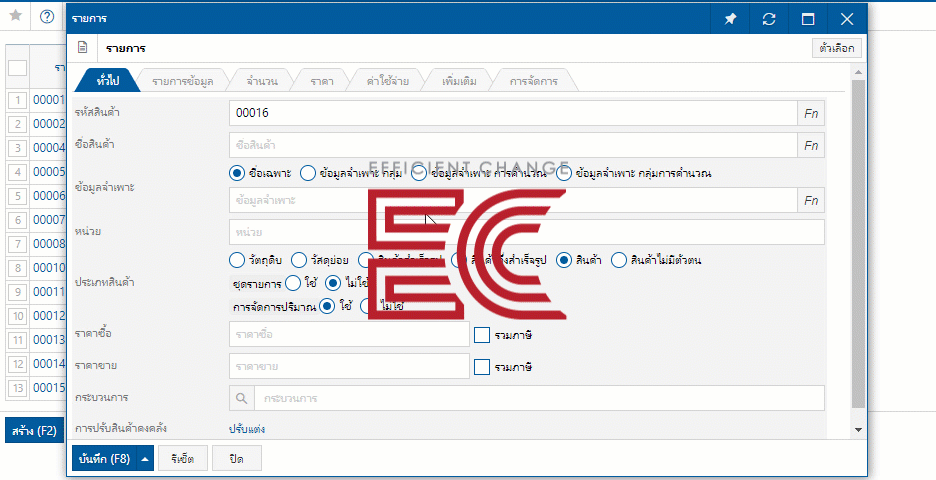Focus the ชื่อสินค้า input field
936x480 pixels.
coord(513,145)
